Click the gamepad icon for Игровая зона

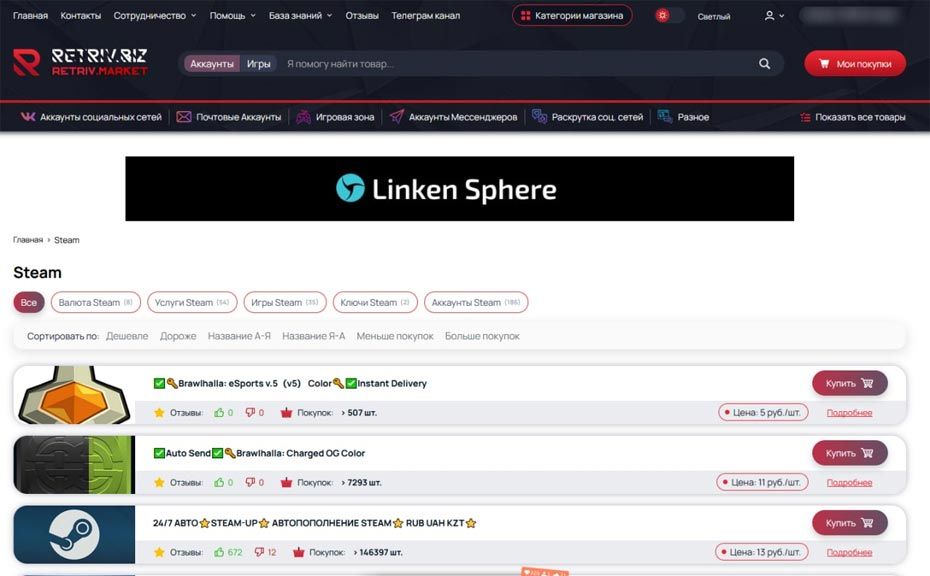pyautogui.click(x=304, y=117)
